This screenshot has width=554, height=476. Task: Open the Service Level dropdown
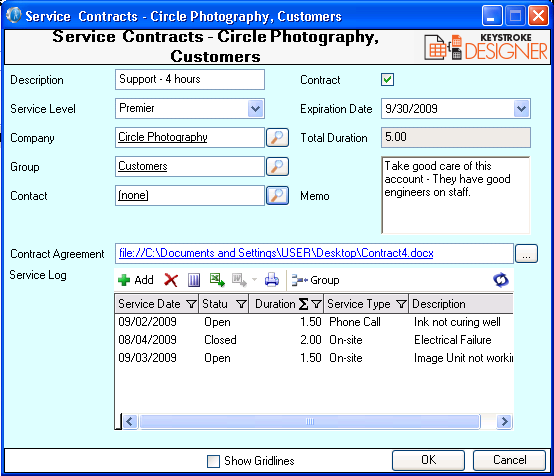255,108
